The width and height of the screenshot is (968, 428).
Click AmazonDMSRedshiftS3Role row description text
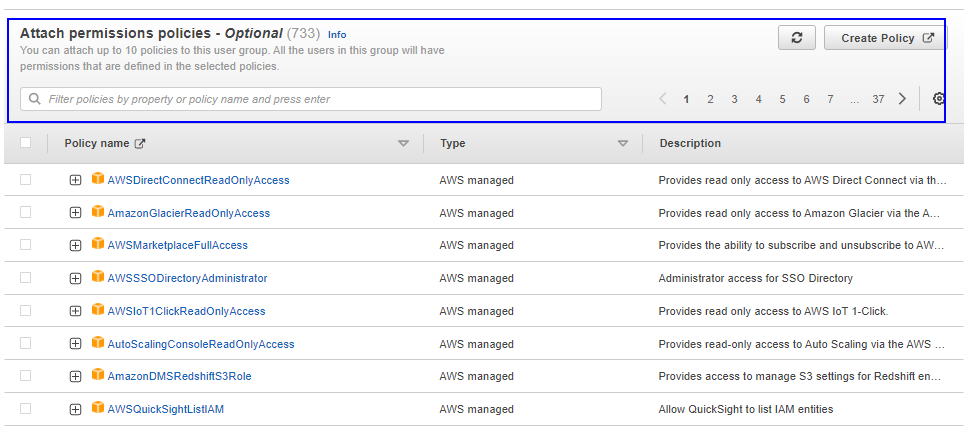tap(799, 376)
